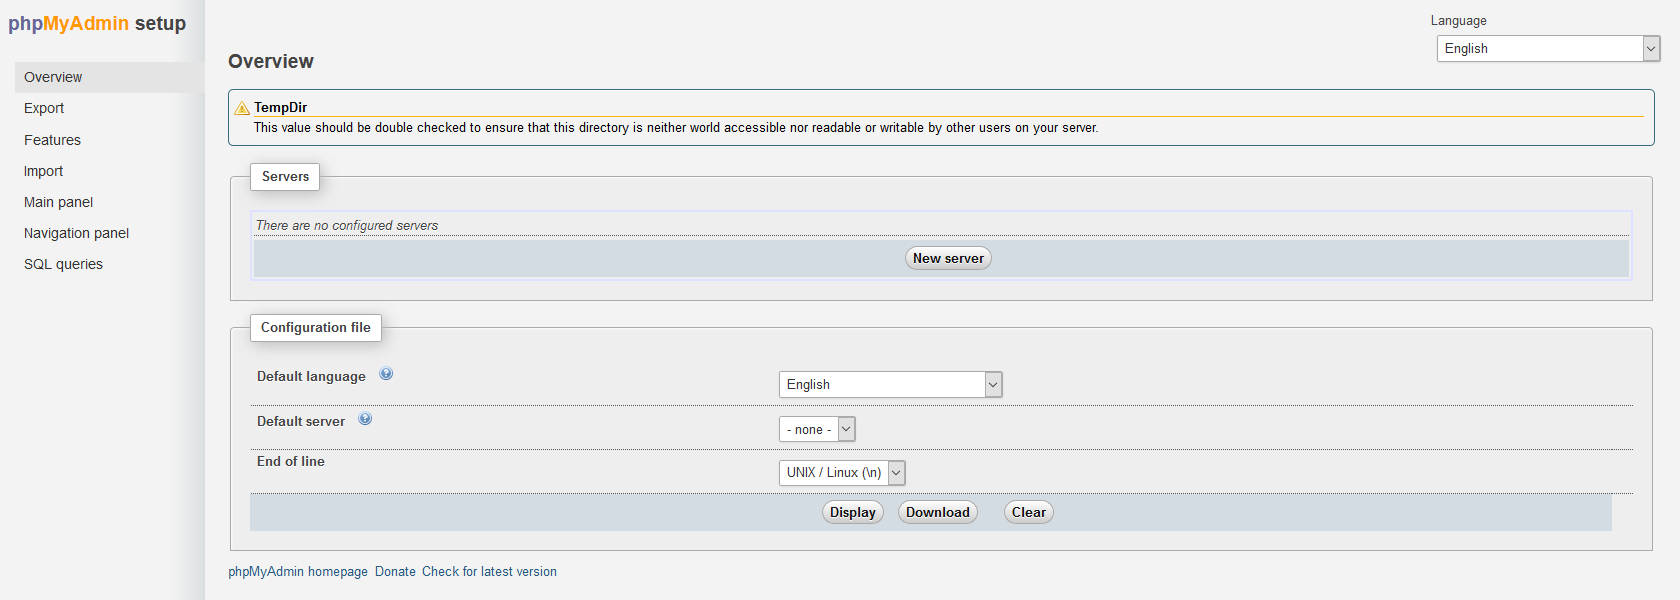
Task: Expand the End of line selector
Action: coord(842,472)
